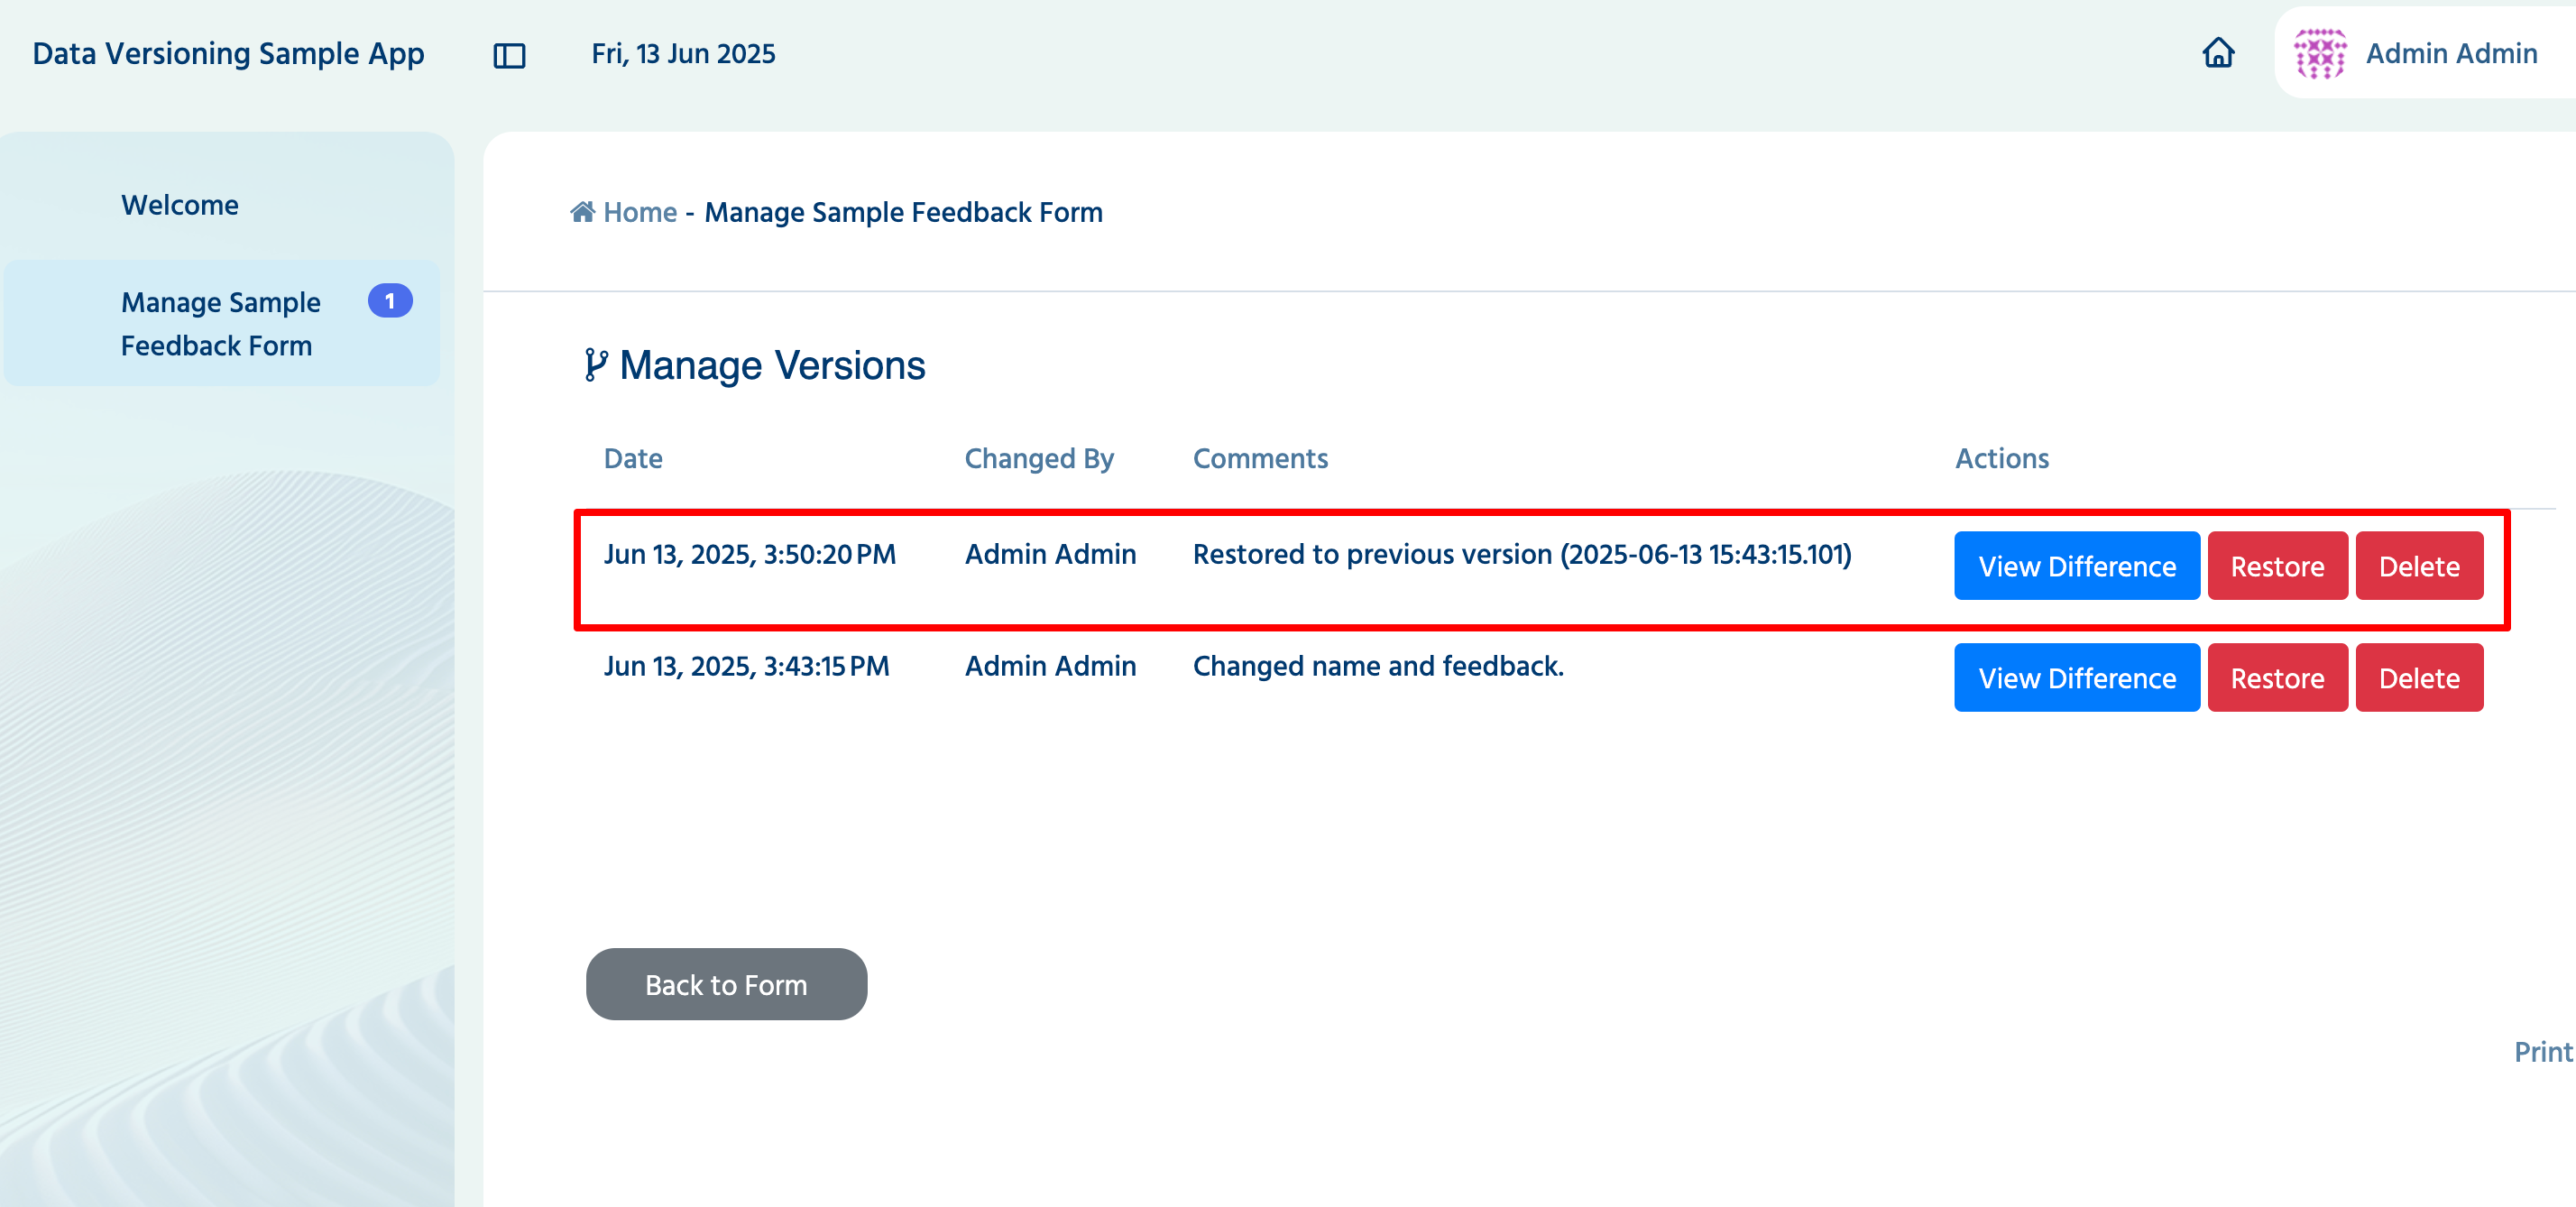Viewport: 2576px width, 1207px height.
Task: Click the breadcrumb home icon
Action: (x=583, y=212)
